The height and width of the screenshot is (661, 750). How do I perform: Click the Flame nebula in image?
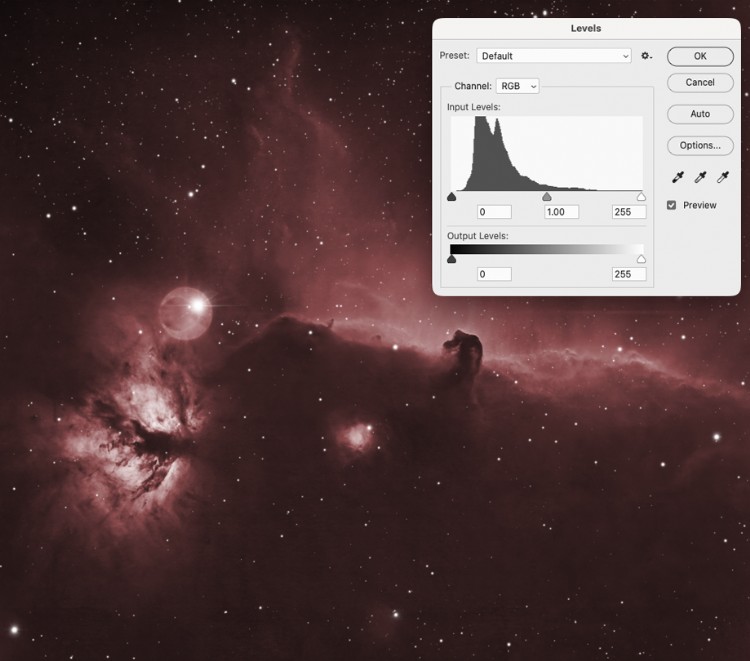point(136,438)
